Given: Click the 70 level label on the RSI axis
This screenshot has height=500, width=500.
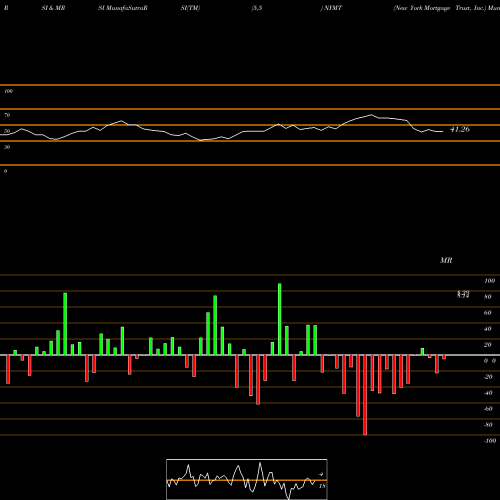Looking at the screenshot, I should [x=7, y=115].
